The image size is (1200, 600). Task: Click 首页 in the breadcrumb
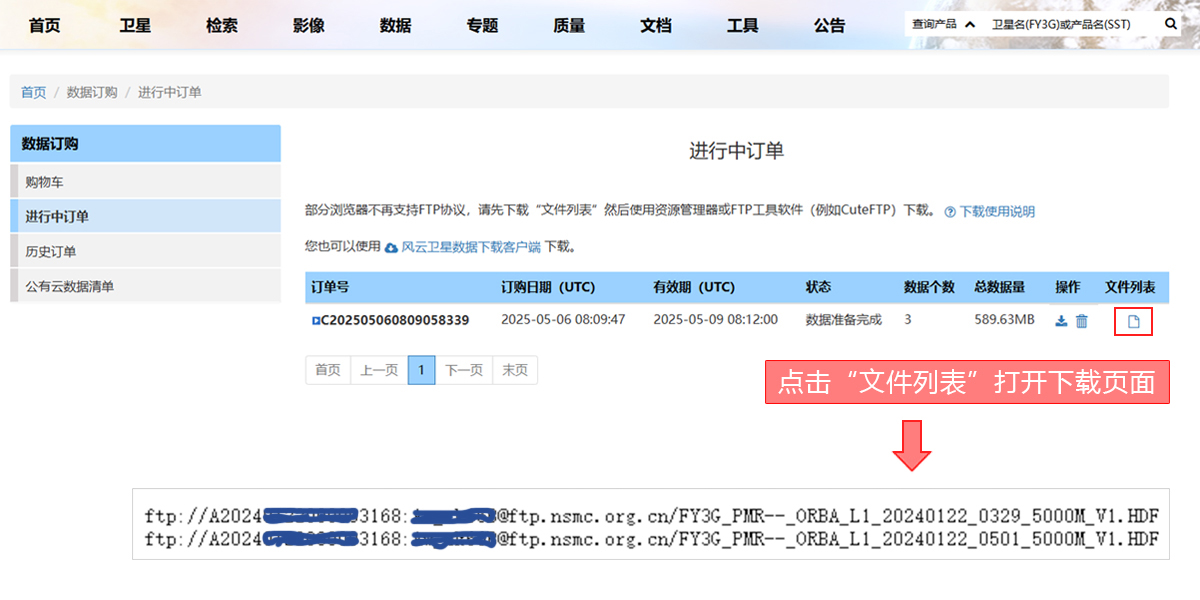33,92
